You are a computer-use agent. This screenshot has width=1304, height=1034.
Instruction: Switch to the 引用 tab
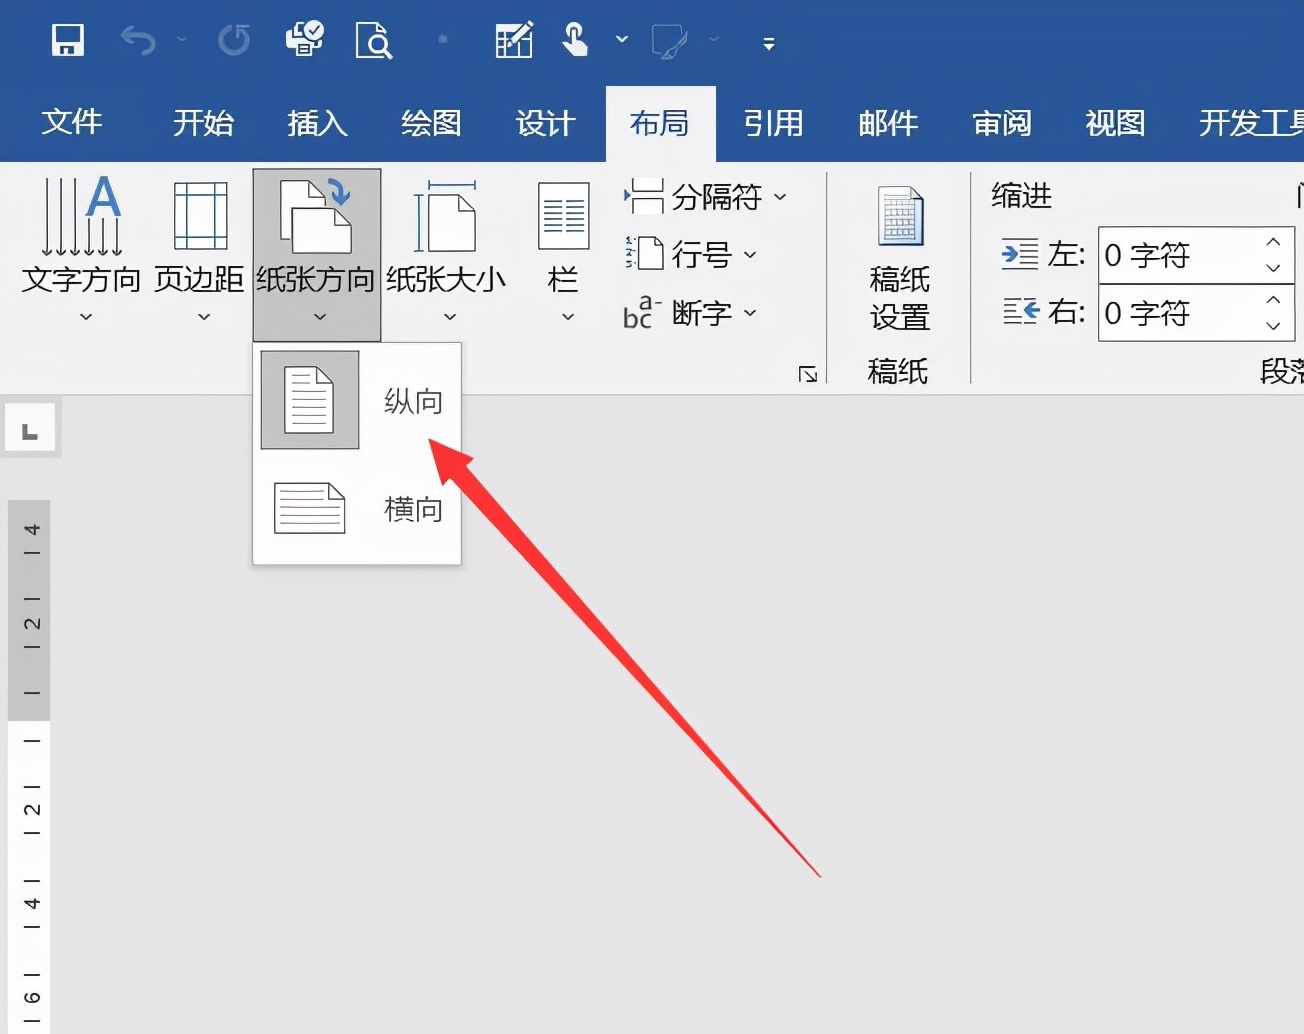(774, 123)
